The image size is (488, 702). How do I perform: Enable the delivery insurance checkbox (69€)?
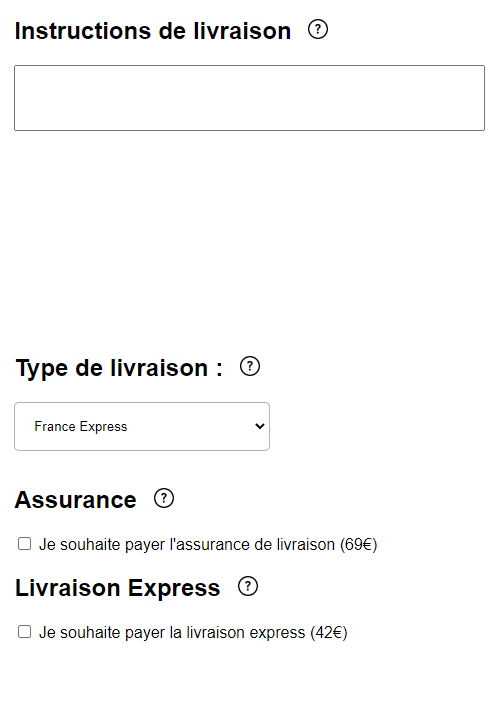[x=24, y=544]
